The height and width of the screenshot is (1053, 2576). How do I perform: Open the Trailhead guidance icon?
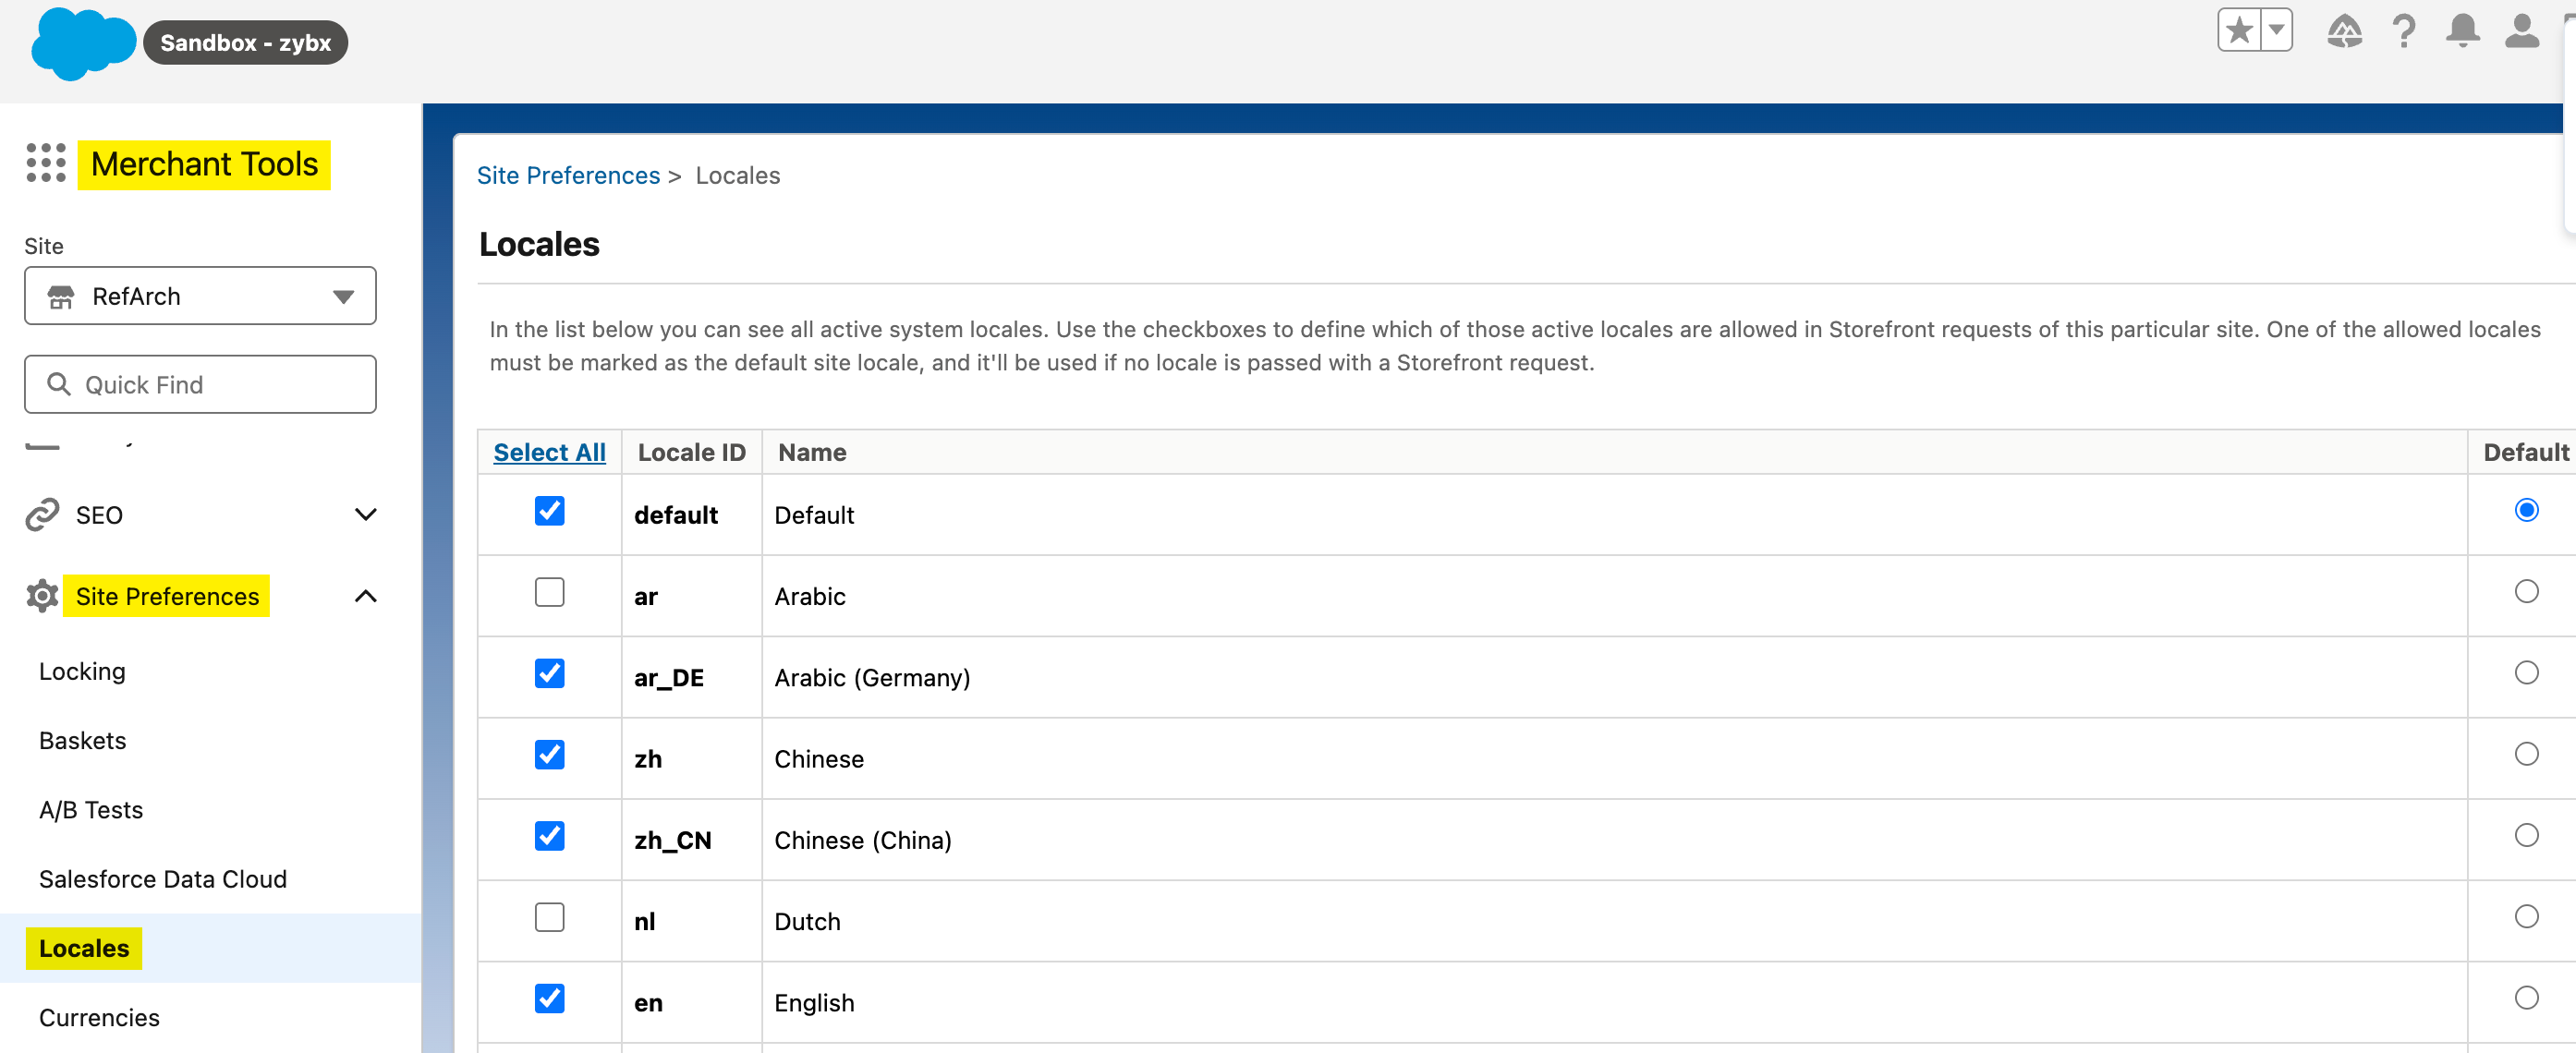(x=2343, y=32)
